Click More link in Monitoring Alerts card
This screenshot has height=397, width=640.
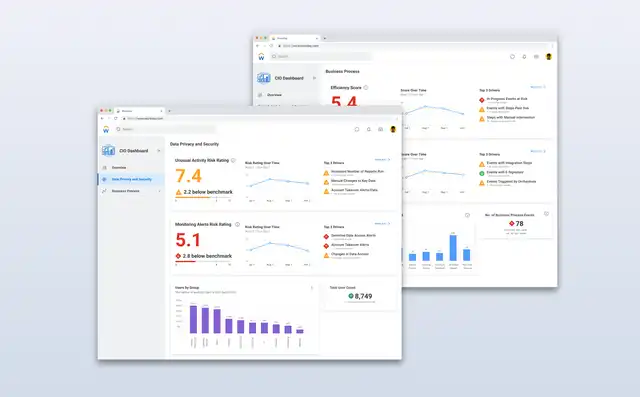[382, 224]
